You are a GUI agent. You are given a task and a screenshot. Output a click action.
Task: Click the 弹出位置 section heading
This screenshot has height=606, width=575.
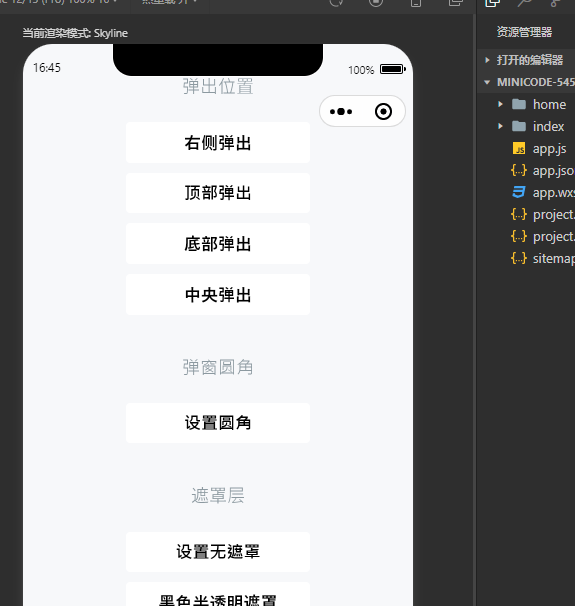click(218, 87)
